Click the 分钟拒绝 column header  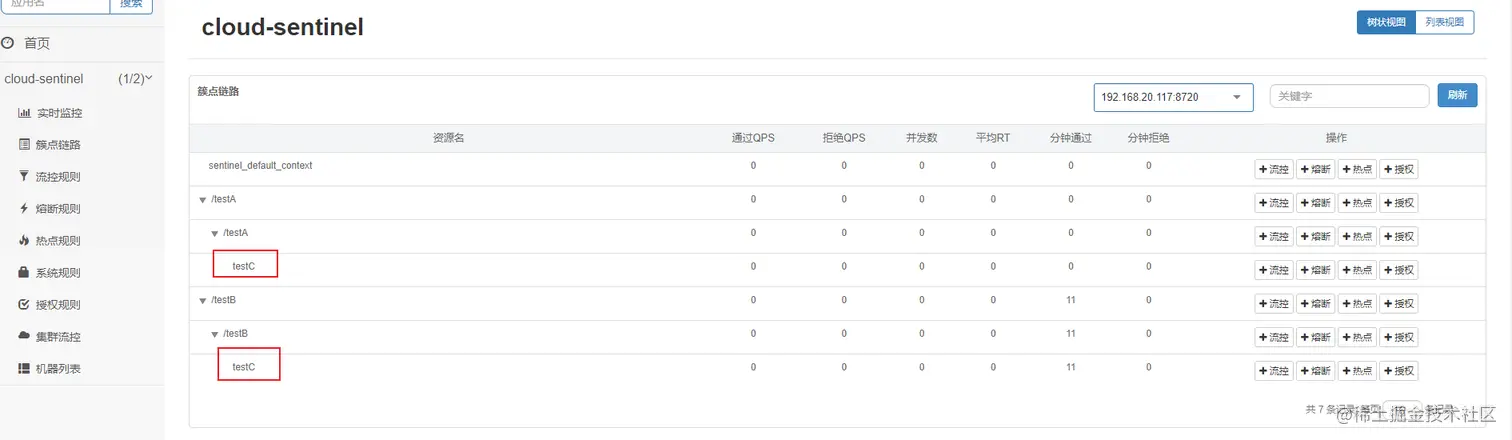pos(1148,138)
